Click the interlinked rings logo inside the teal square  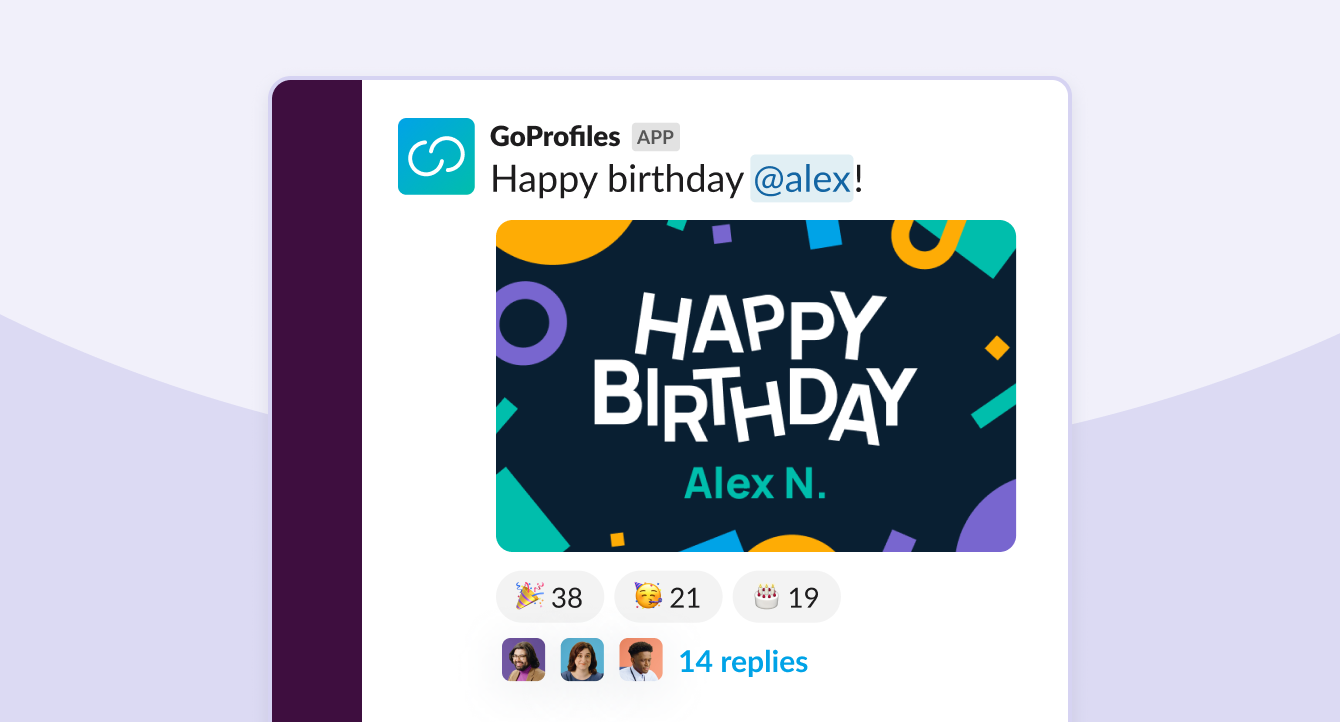pyautogui.click(x=436, y=156)
